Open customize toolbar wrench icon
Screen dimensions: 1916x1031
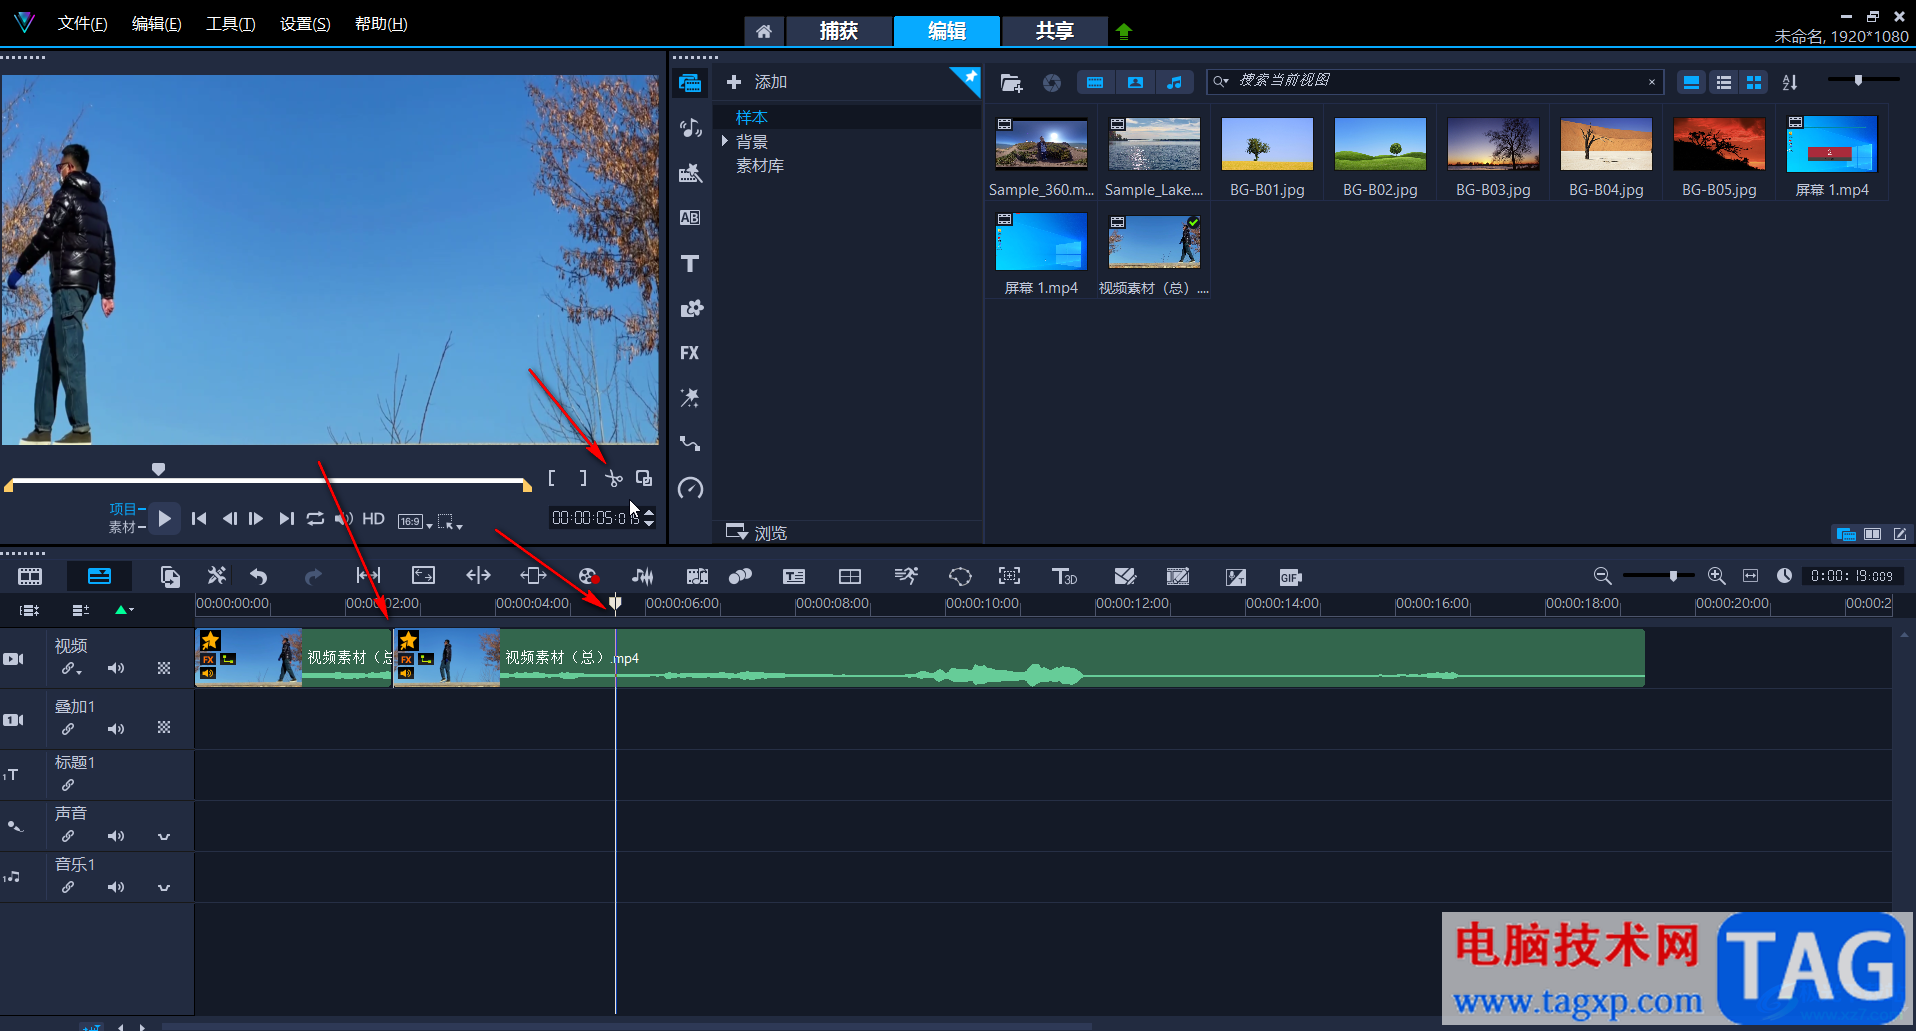pos(216,576)
